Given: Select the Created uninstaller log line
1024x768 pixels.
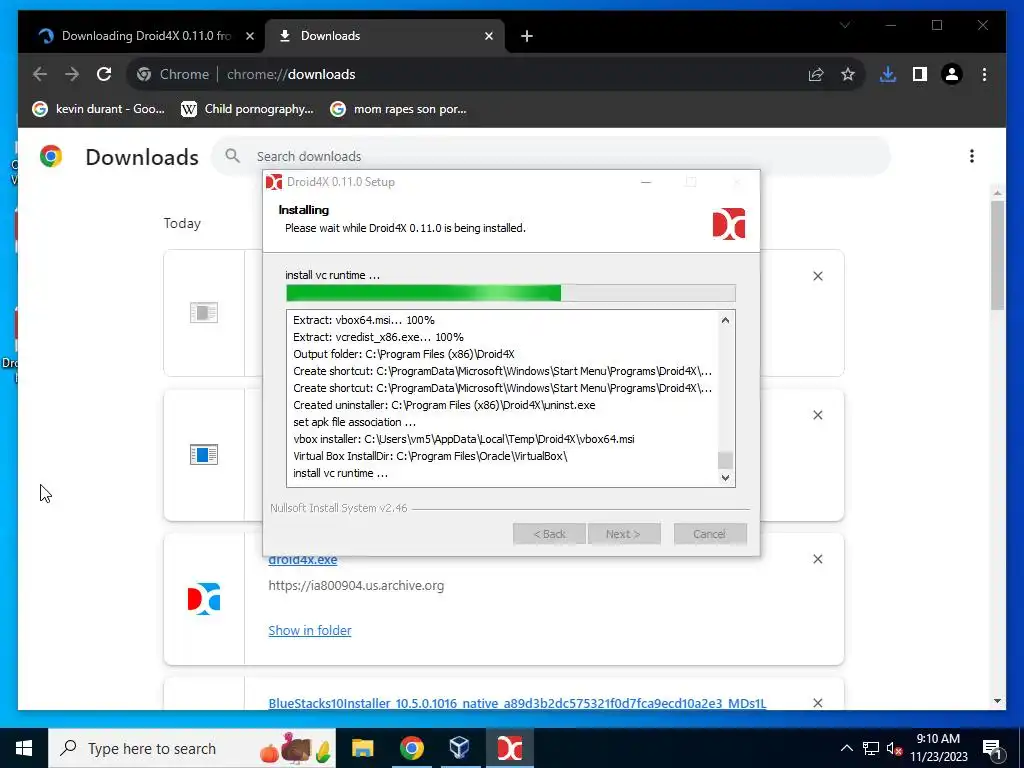Looking at the screenshot, I should (x=445, y=405).
